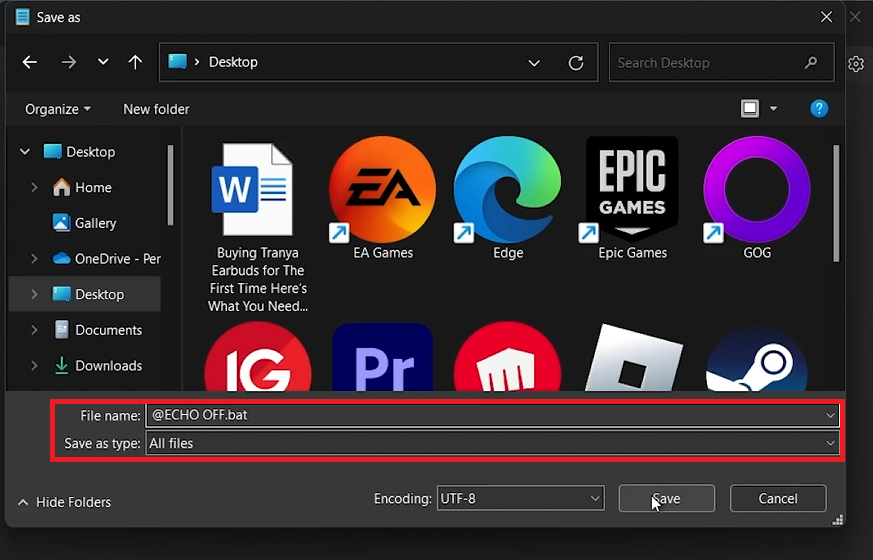The image size is (873, 560).
Task: Toggle Hide Folders pane
Action: [64, 502]
